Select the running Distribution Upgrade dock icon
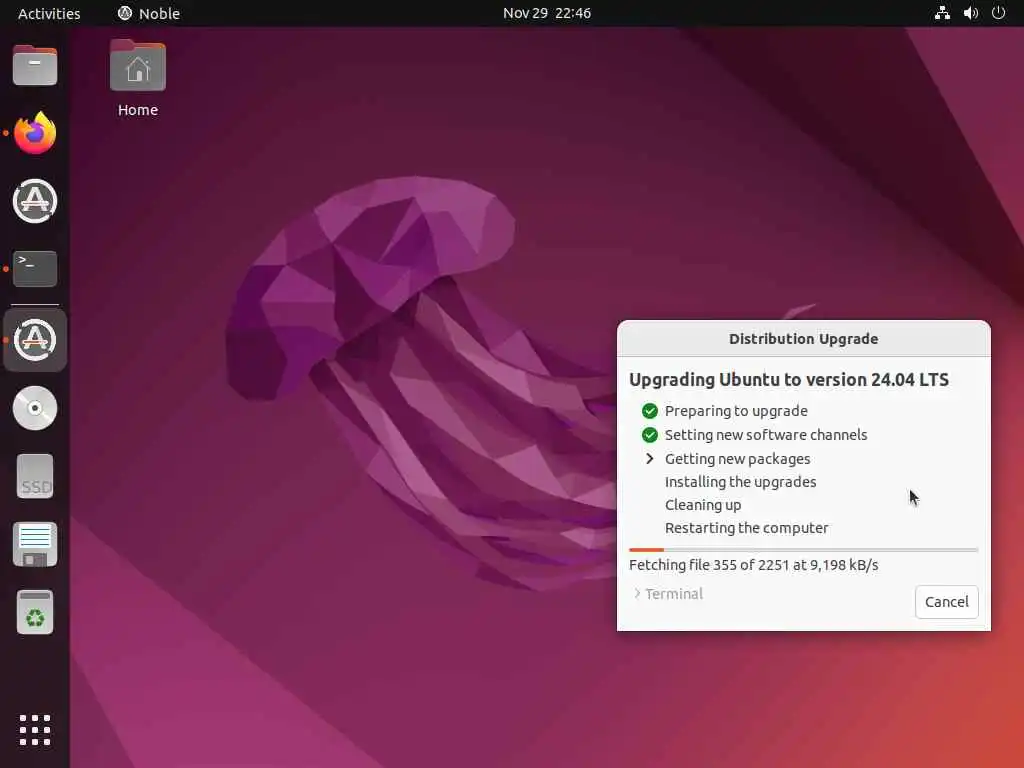Viewport: 1024px width, 768px height. click(35, 340)
